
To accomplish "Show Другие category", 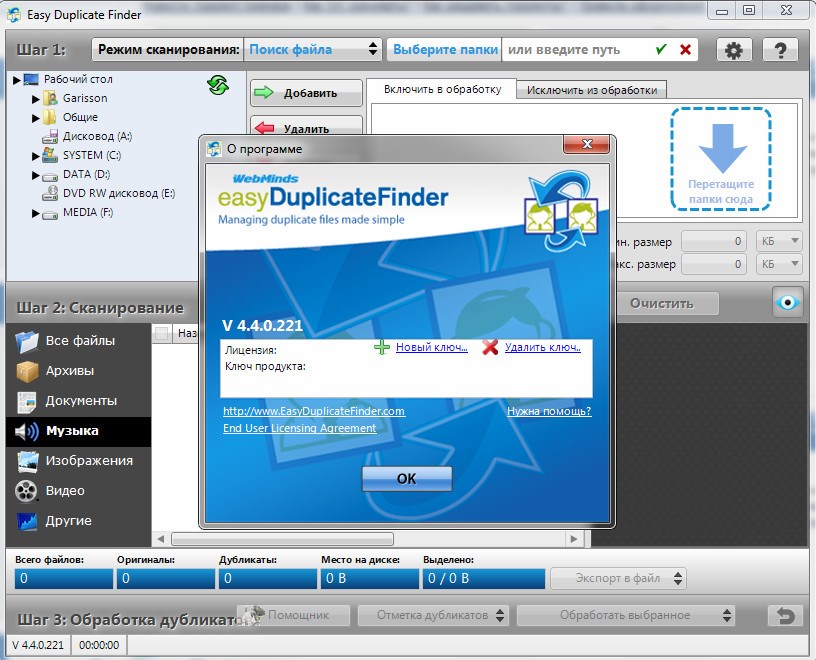I will [x=79, y=521].
